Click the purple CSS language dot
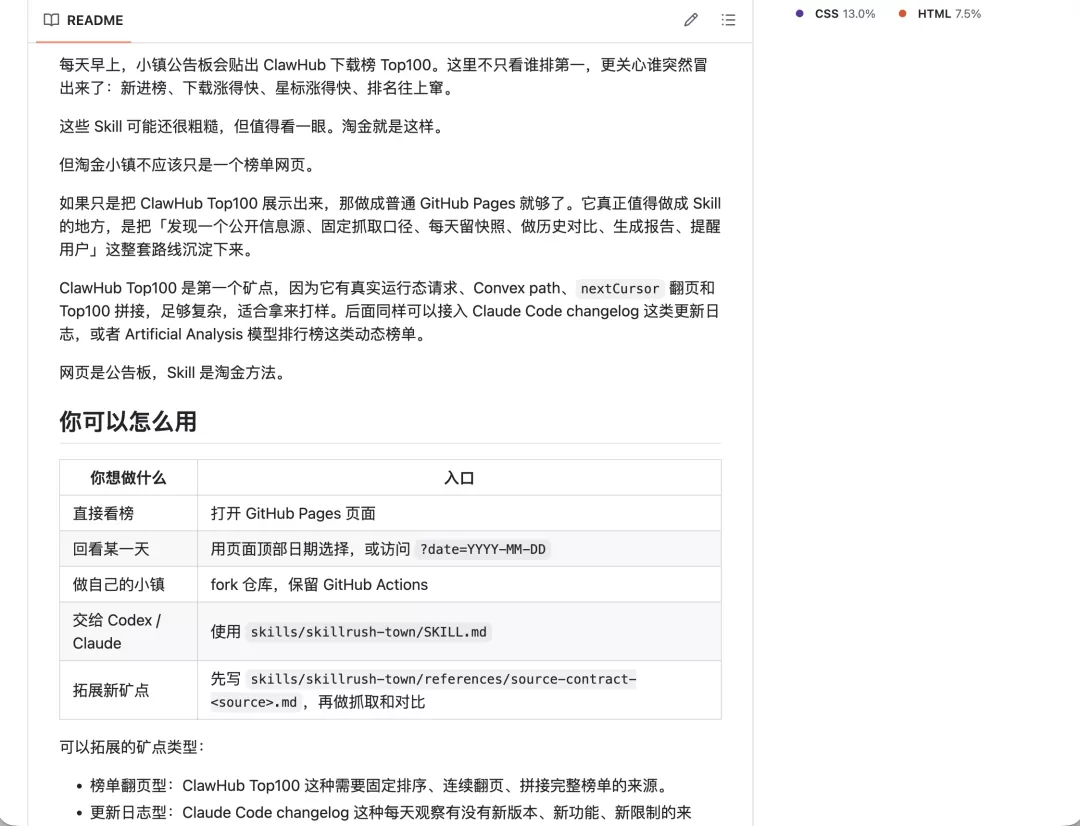This screenshot has width=1080, height=826. tap(799, 14)
